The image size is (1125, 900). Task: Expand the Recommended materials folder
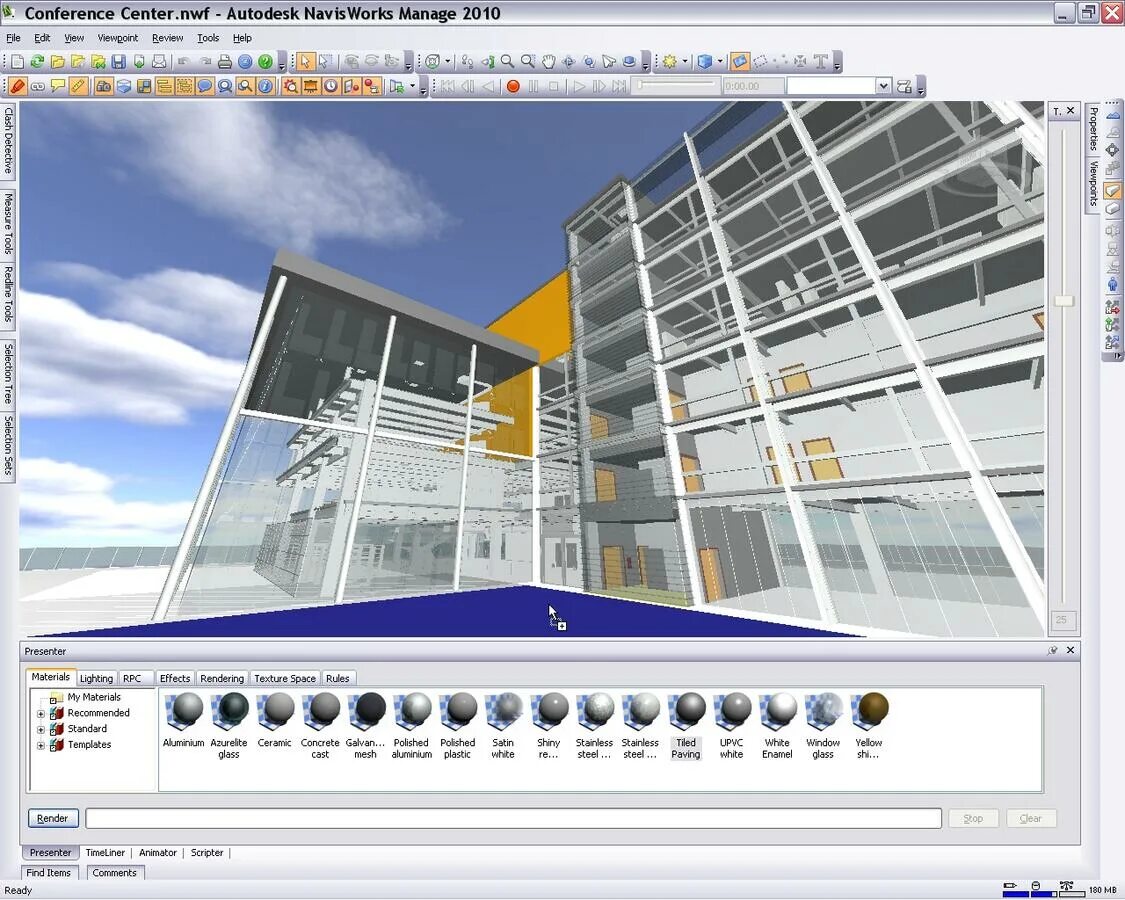pos(41,714)
